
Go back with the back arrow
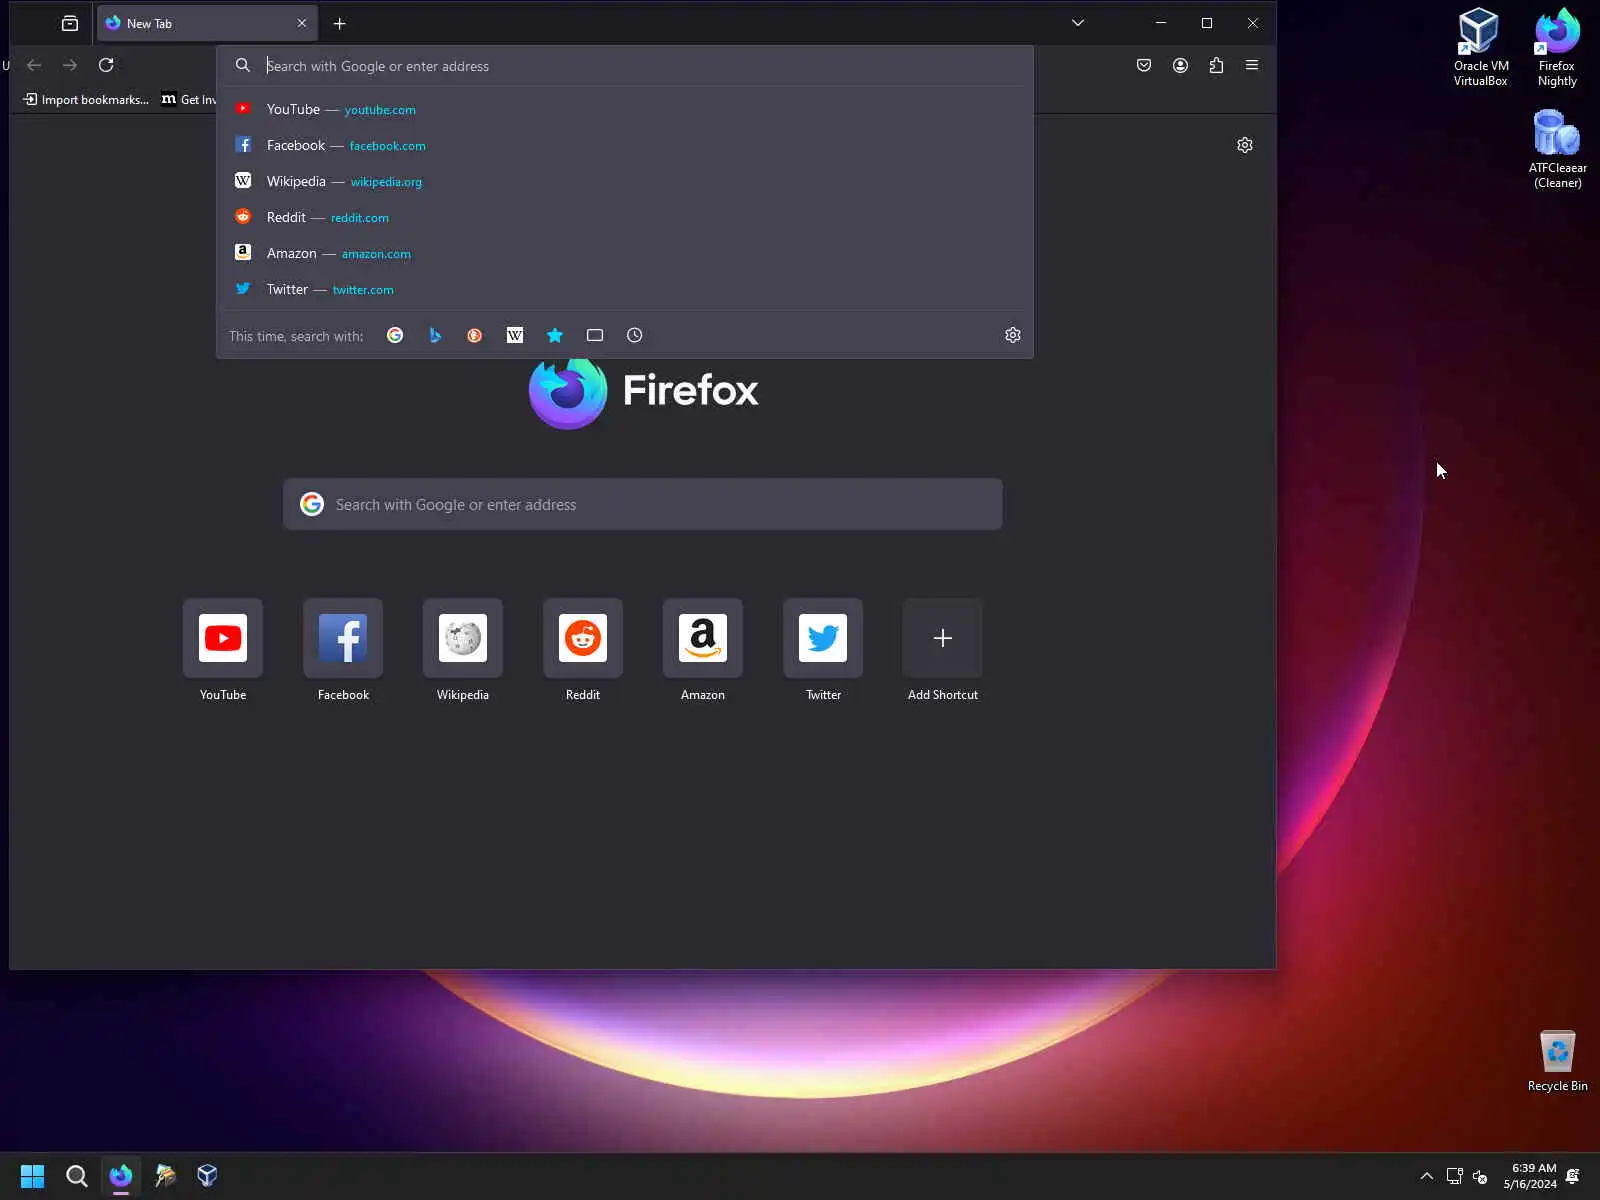click(x=34, y=65)
